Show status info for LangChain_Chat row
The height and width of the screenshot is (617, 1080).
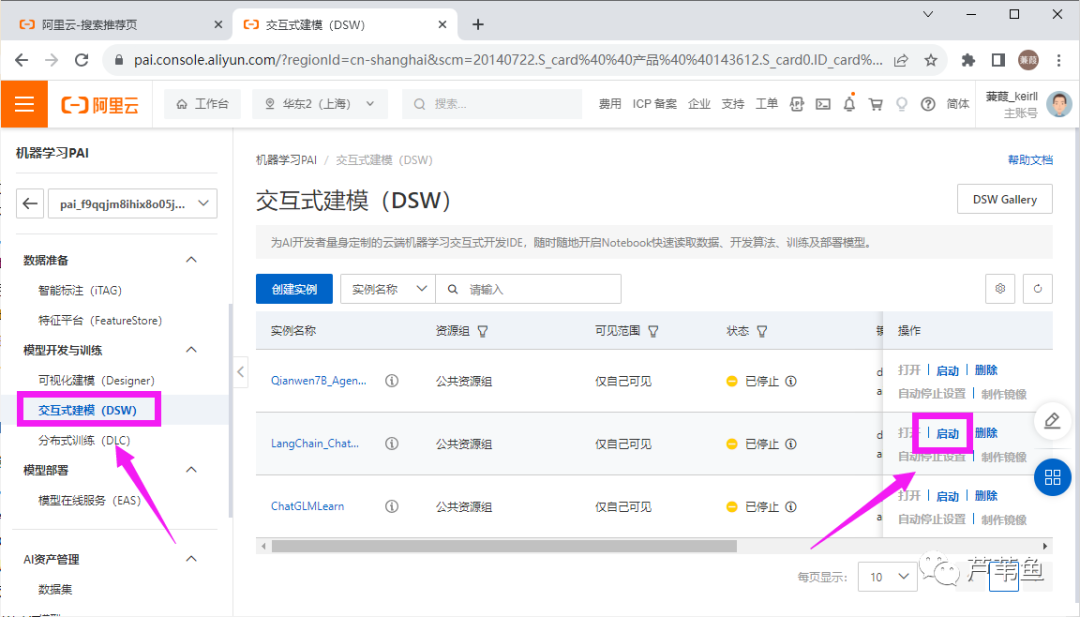click(791, 443)
